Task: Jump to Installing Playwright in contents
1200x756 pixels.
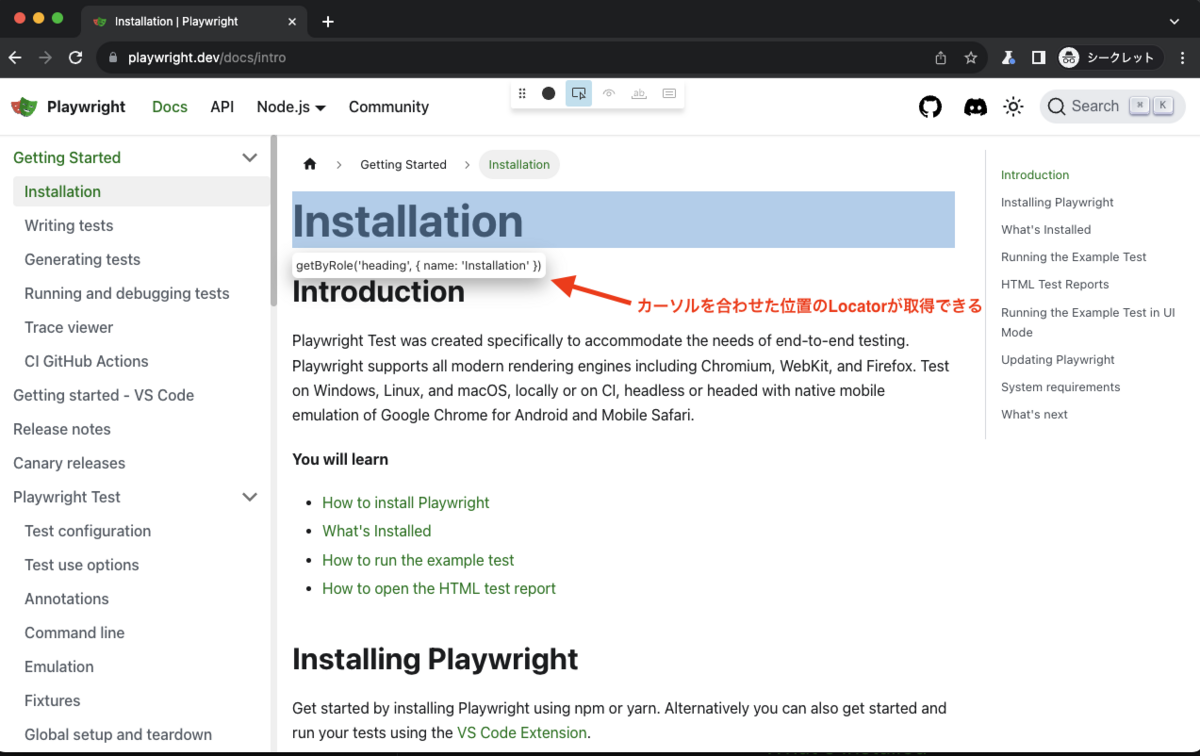Action: tap(1057, 203)
